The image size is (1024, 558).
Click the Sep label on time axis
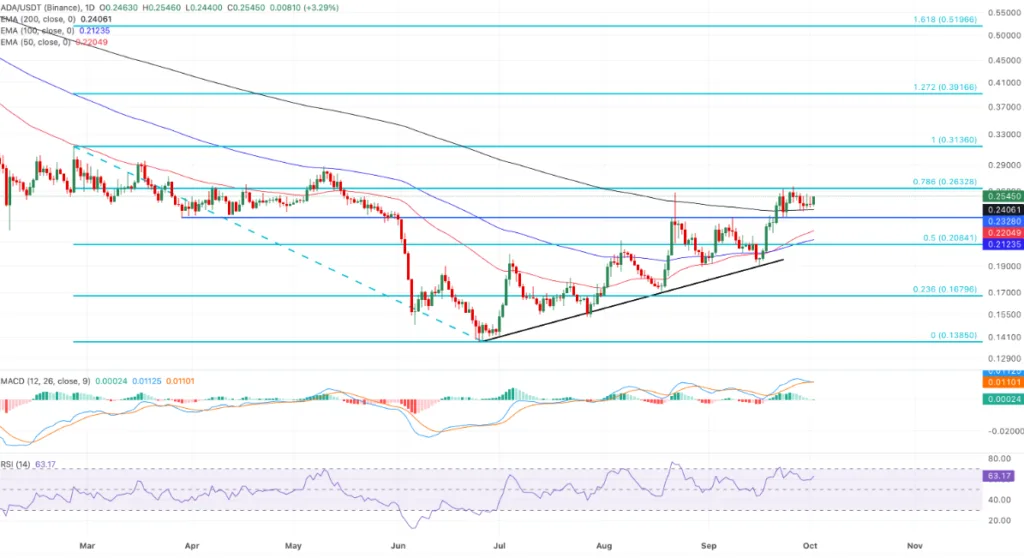pyautogui.click(x=709, y=546)
